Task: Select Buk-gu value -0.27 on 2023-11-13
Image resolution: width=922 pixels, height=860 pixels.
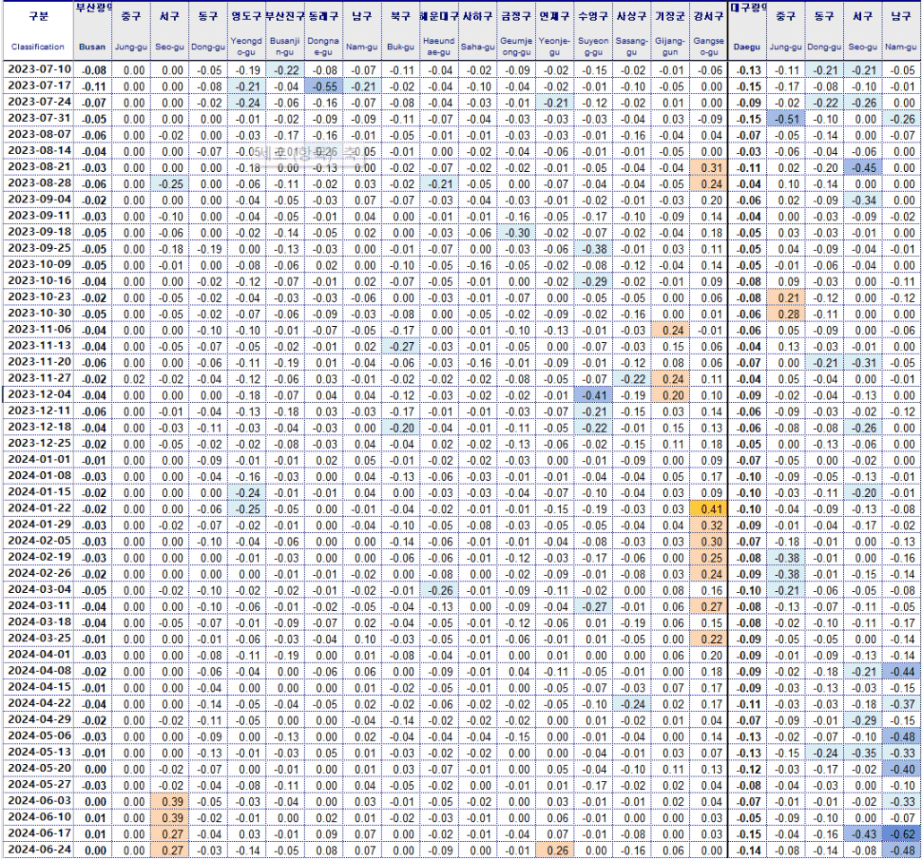Action: click(x=400, y=346)
